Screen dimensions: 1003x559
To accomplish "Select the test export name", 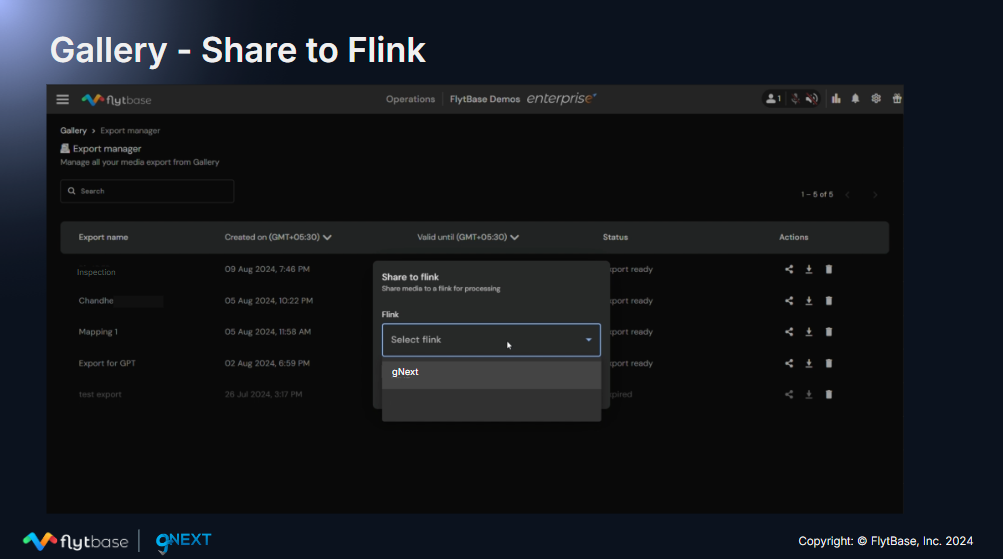I will point(100,395).
